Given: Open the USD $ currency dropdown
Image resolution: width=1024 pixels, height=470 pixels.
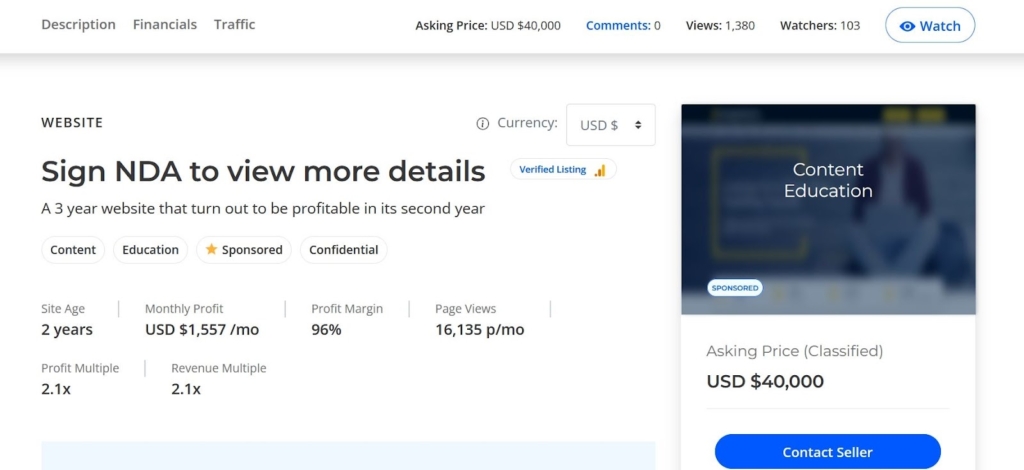Looking at the screenshot, I should [x=610, y=125].
